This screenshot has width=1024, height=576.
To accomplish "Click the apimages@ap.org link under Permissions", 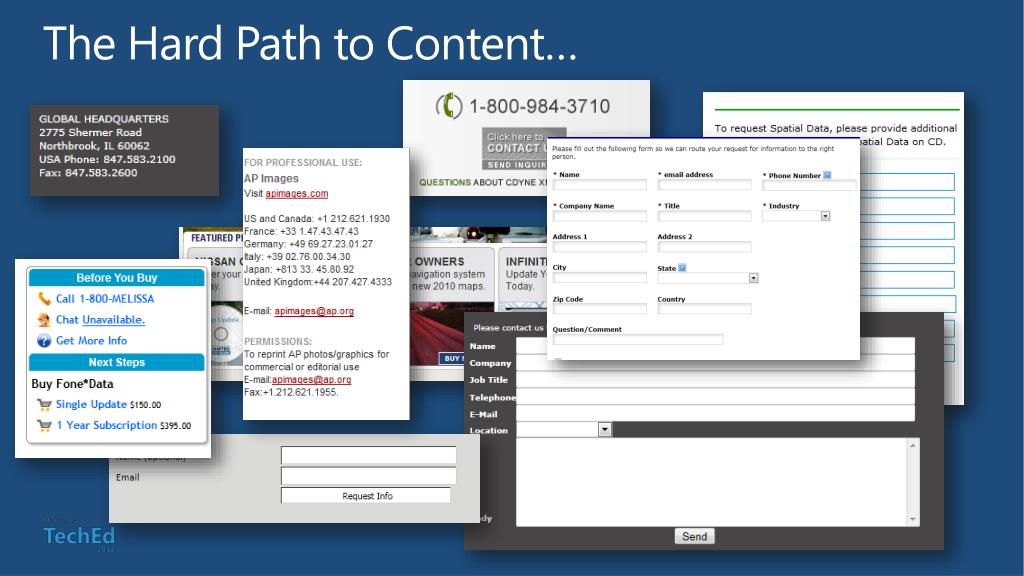I will pyautogui.click(x=312, y=379).
